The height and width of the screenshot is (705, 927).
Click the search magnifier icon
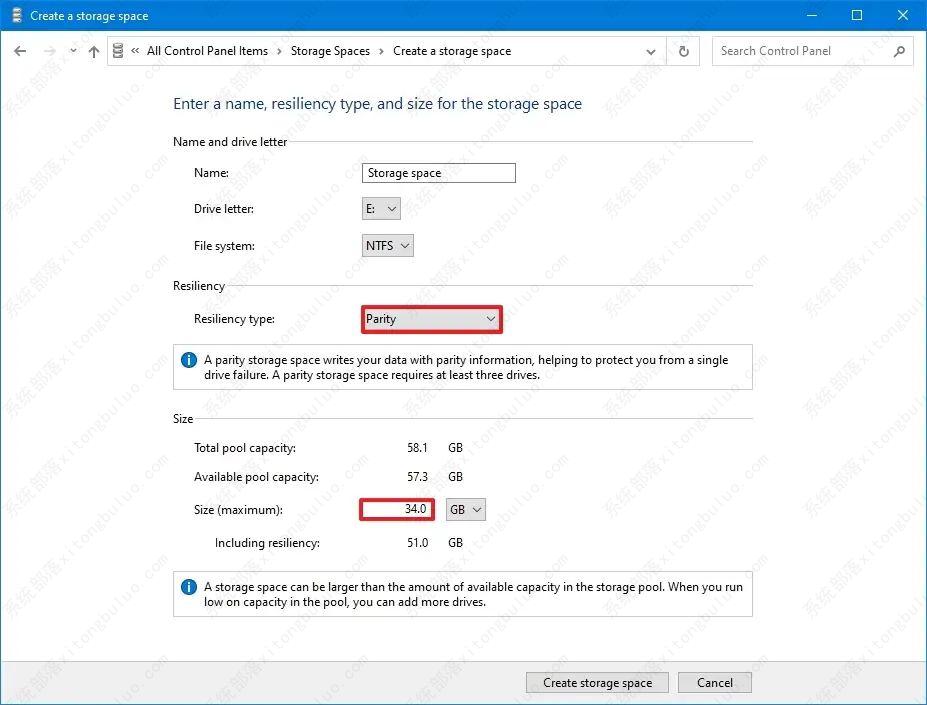pyautogui.click(x=901, y=51)
